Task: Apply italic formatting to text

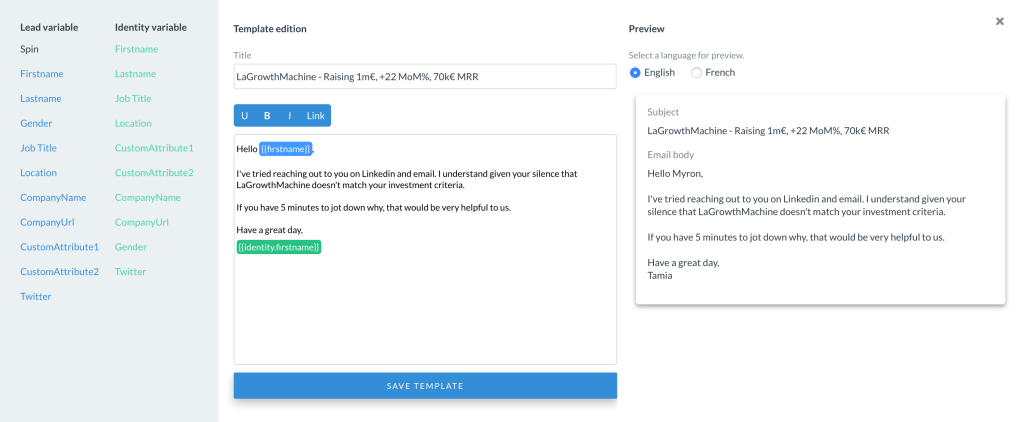Action: tap(289, 116)
